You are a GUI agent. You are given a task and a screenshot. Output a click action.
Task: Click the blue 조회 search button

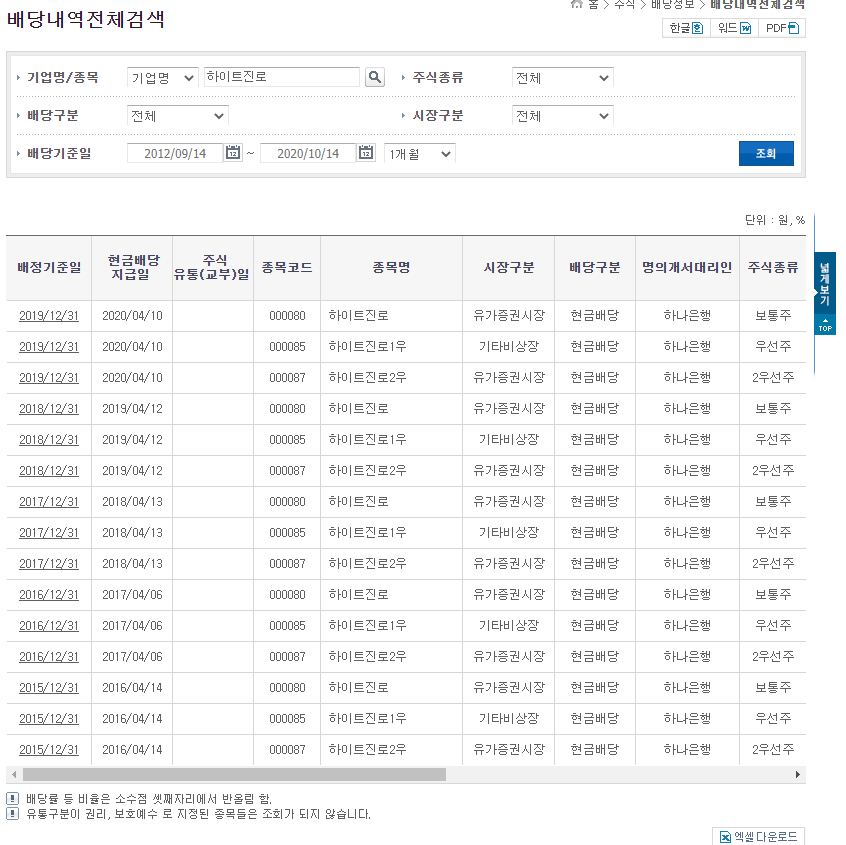point(766,153)
